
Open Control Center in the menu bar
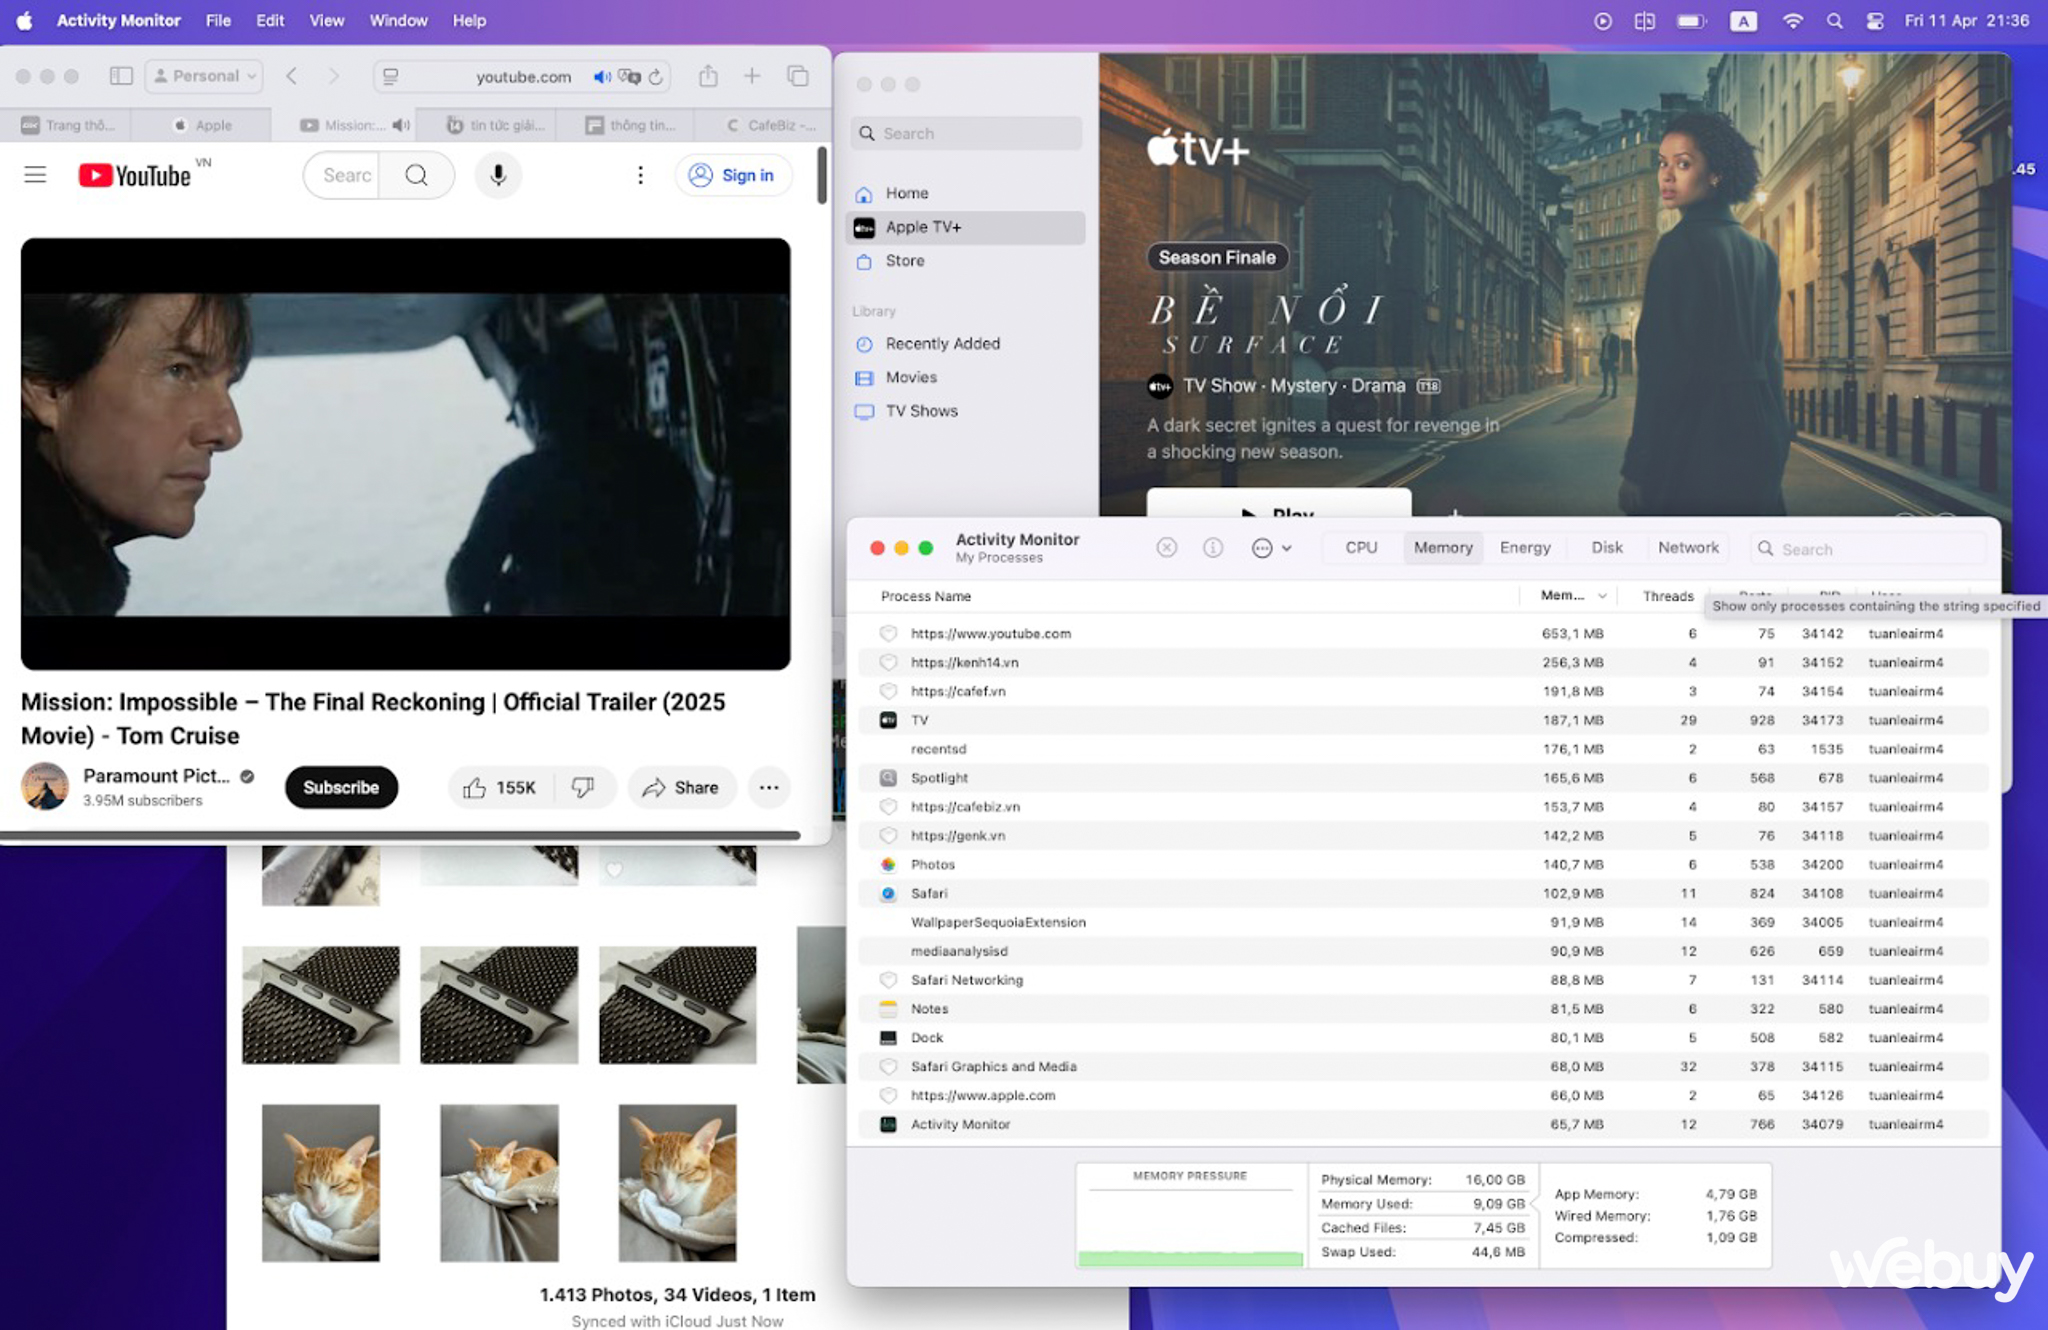tap(1875, 20)
